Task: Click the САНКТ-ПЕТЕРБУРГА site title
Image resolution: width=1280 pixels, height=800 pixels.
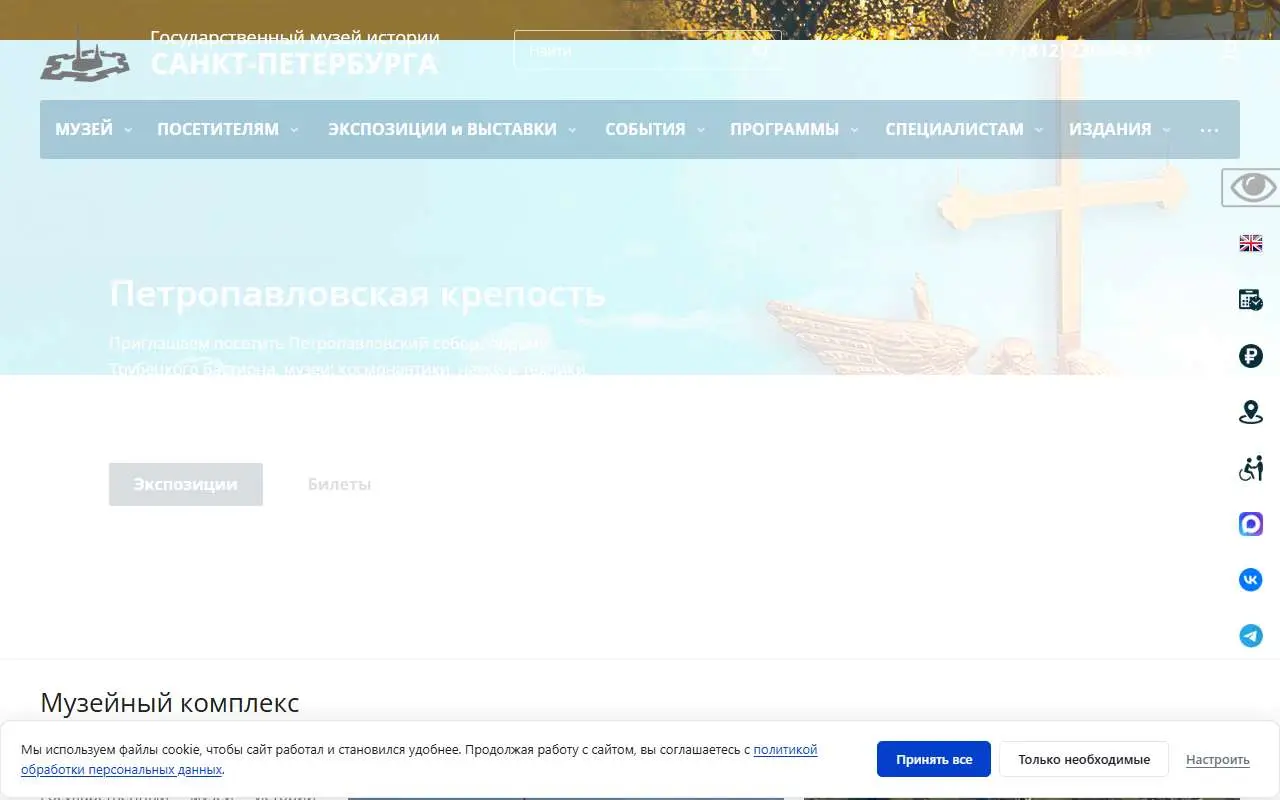Action: click(294, 64)
